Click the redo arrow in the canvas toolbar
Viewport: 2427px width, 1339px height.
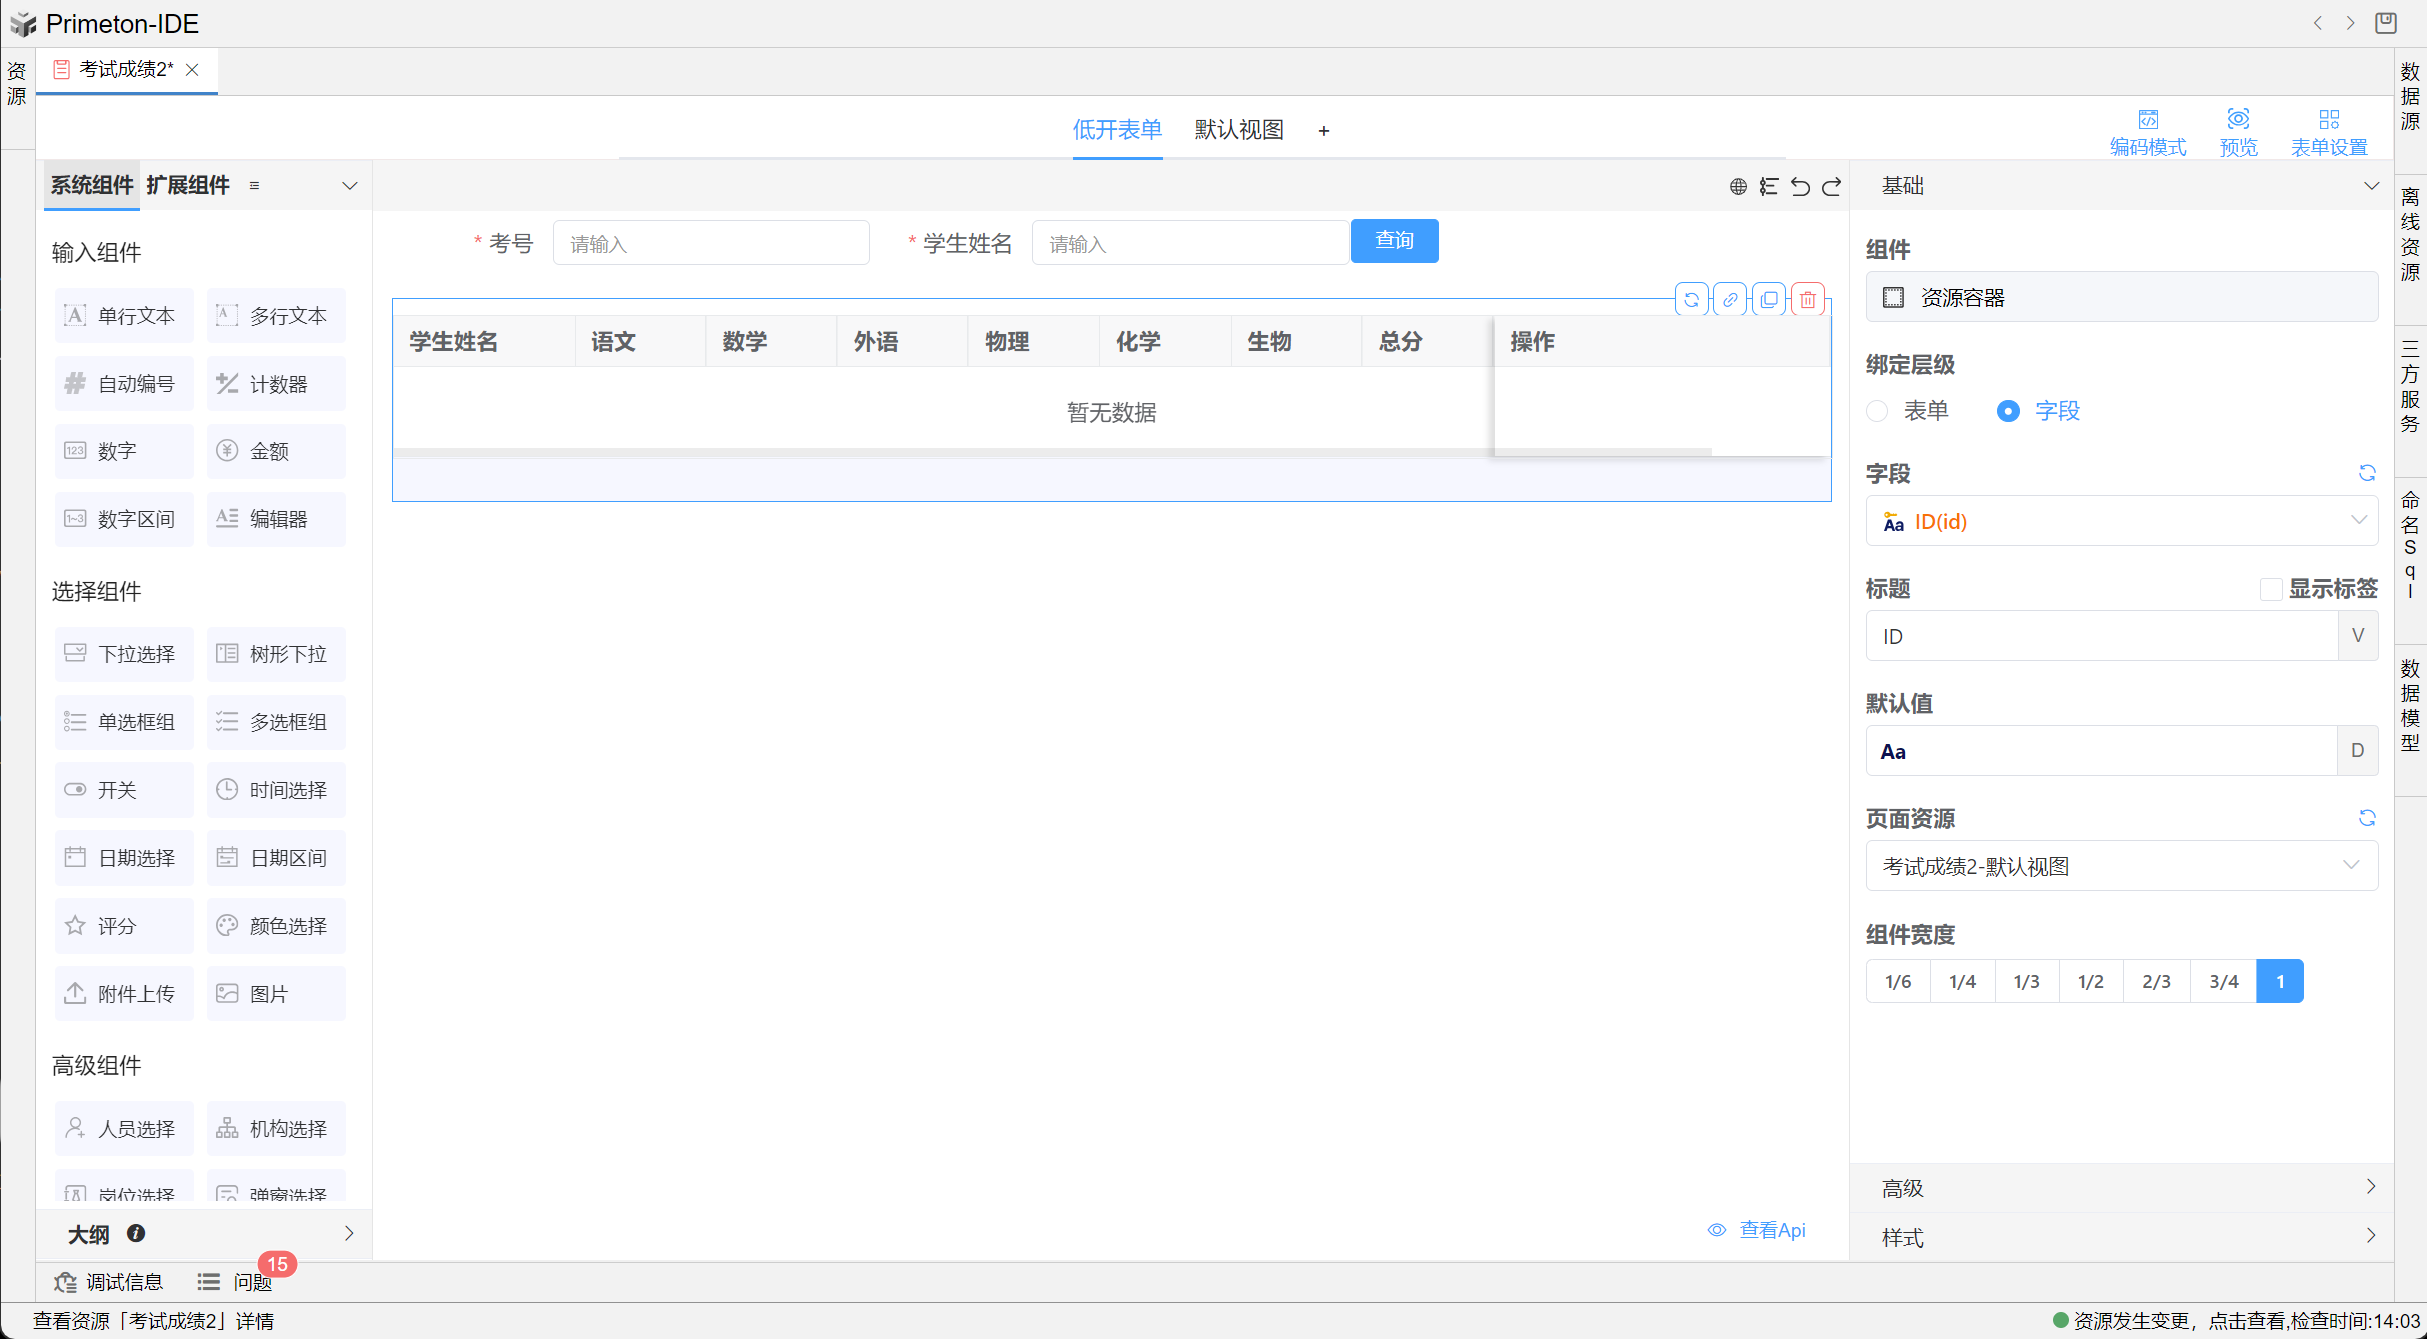[x=1831, y=187]
